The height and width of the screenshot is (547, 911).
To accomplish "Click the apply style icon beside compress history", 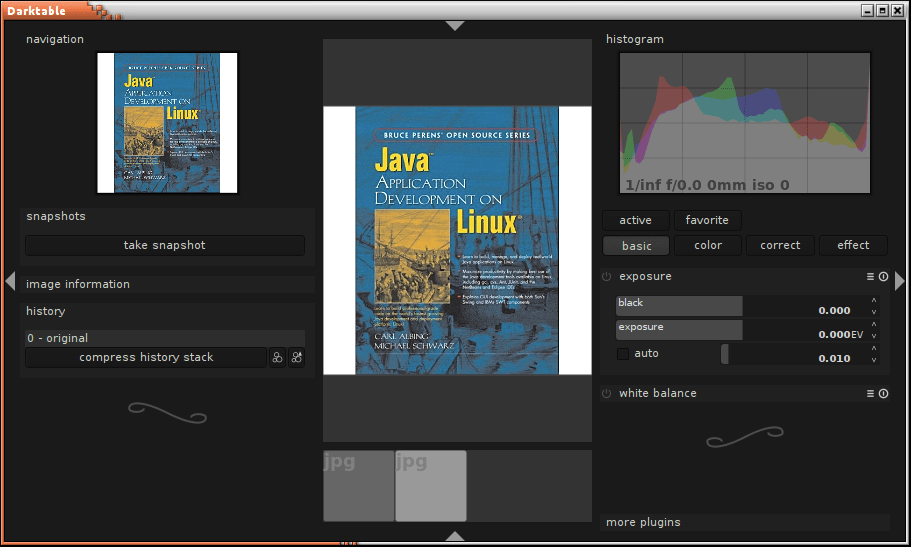I will click(x=297, y=357).
